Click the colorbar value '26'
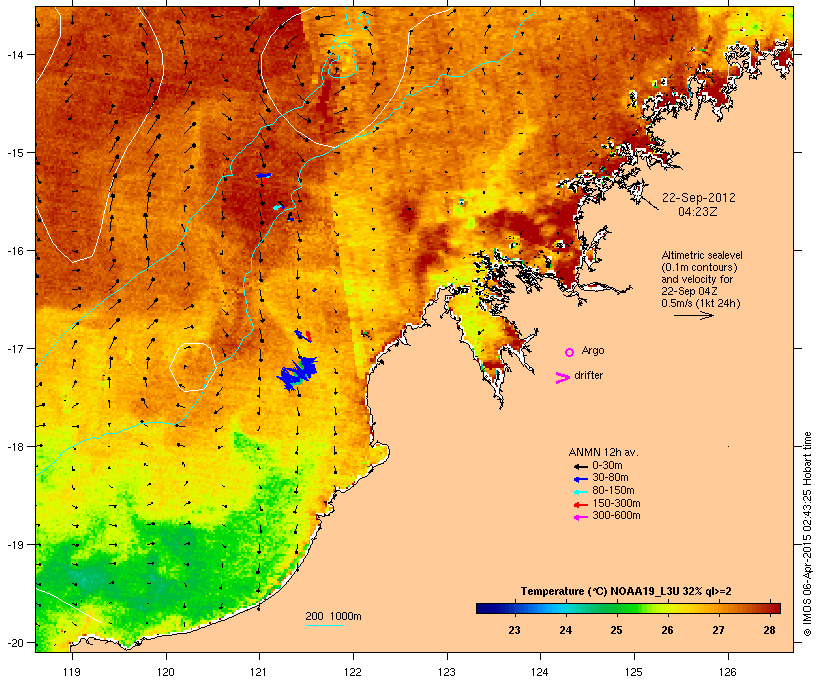The height and width of the screenshot is (680, 820). pyautogui.click(x=667, y=630)
